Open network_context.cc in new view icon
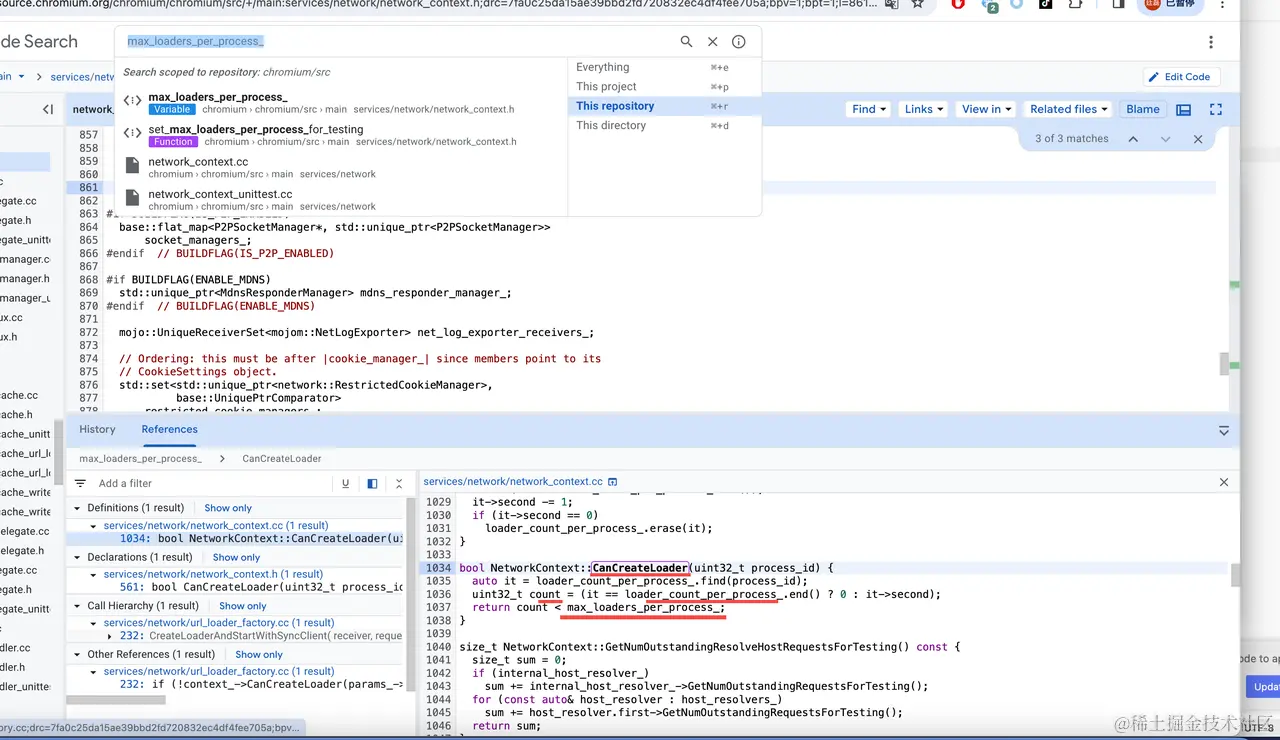 point(613,482)
